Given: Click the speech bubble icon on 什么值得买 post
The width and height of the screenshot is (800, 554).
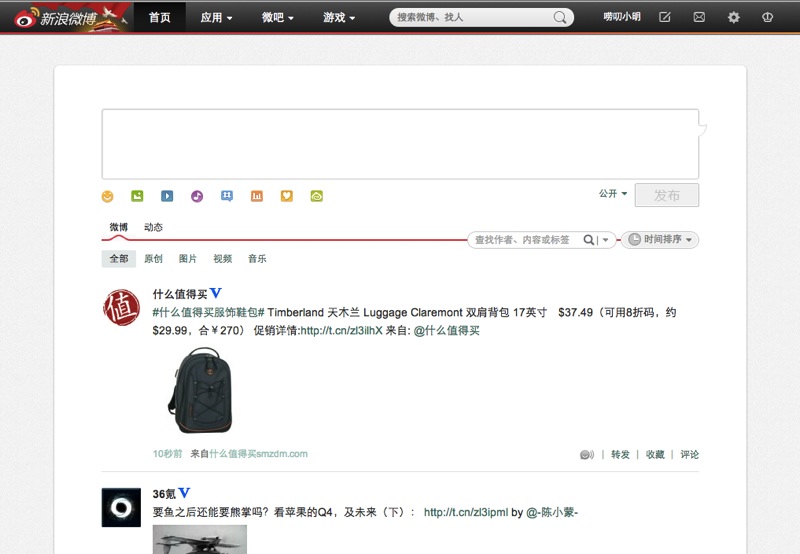Looking at the screenshot, I should point(587,455).
